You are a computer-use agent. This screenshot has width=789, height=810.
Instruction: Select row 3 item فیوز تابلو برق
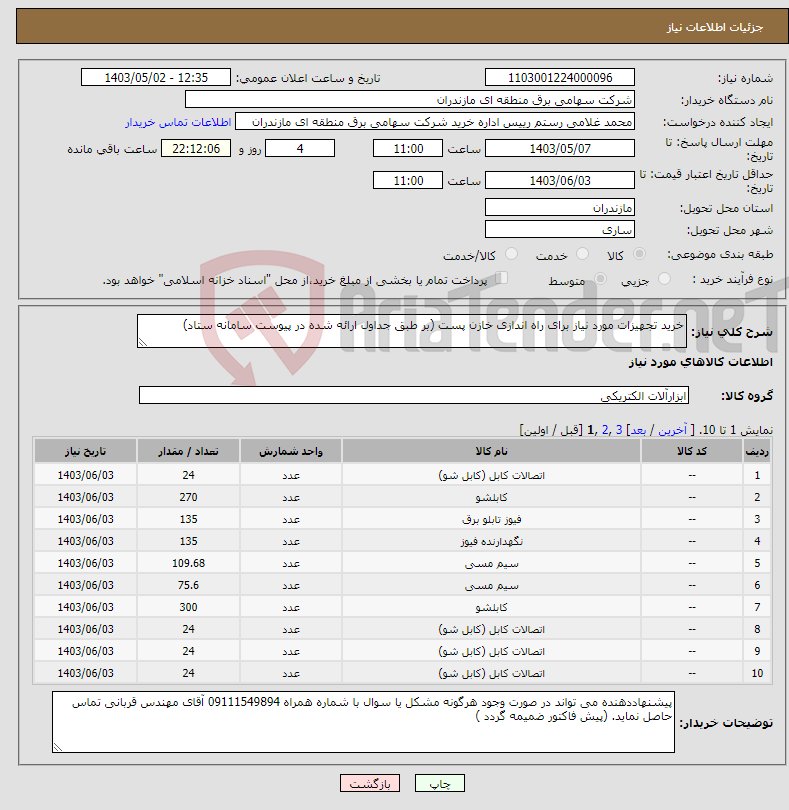pyautogui.click(x=491, y=519)
